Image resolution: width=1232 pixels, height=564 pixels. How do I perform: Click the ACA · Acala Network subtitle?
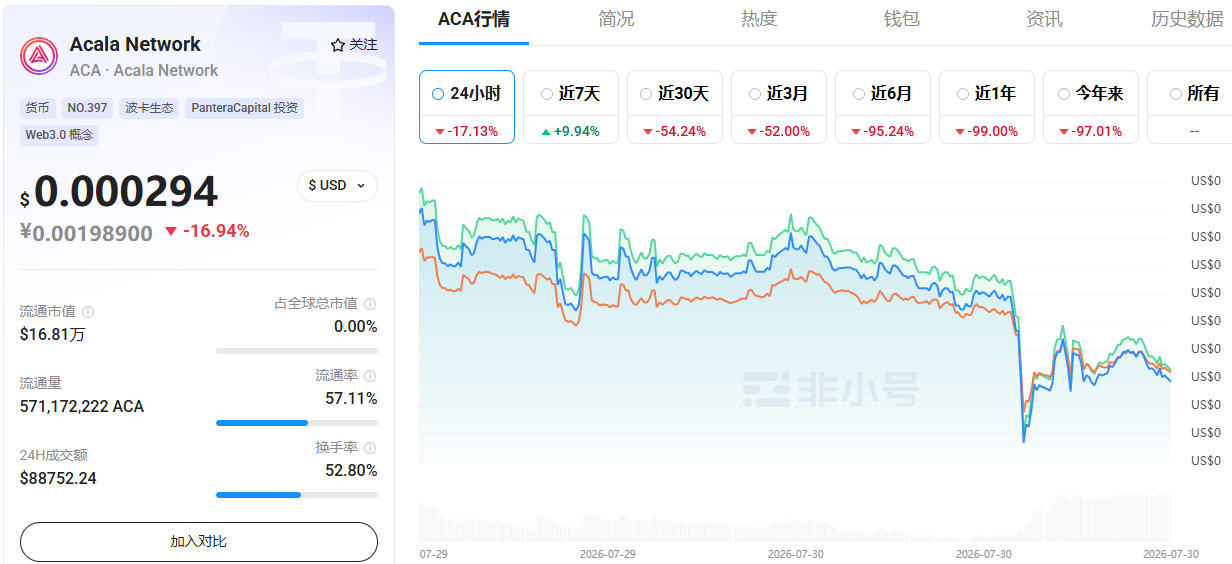click(x=144, y=70)
